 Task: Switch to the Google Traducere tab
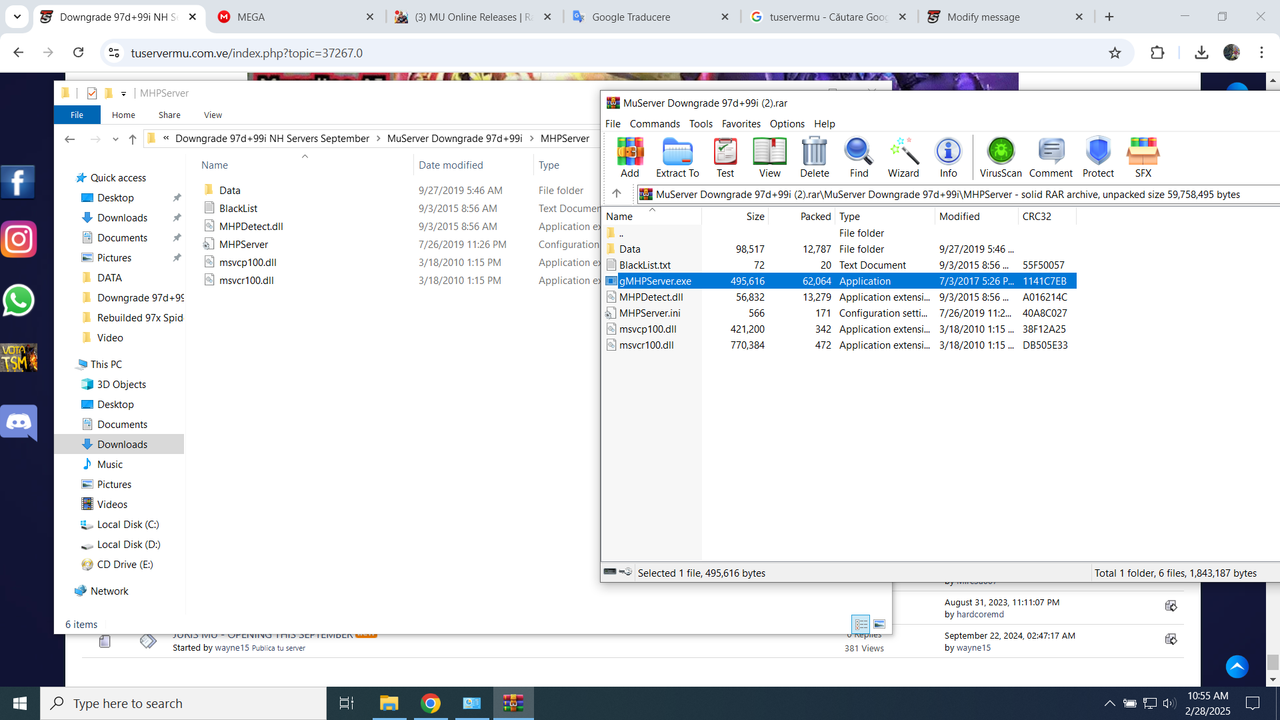click(652, 17)
